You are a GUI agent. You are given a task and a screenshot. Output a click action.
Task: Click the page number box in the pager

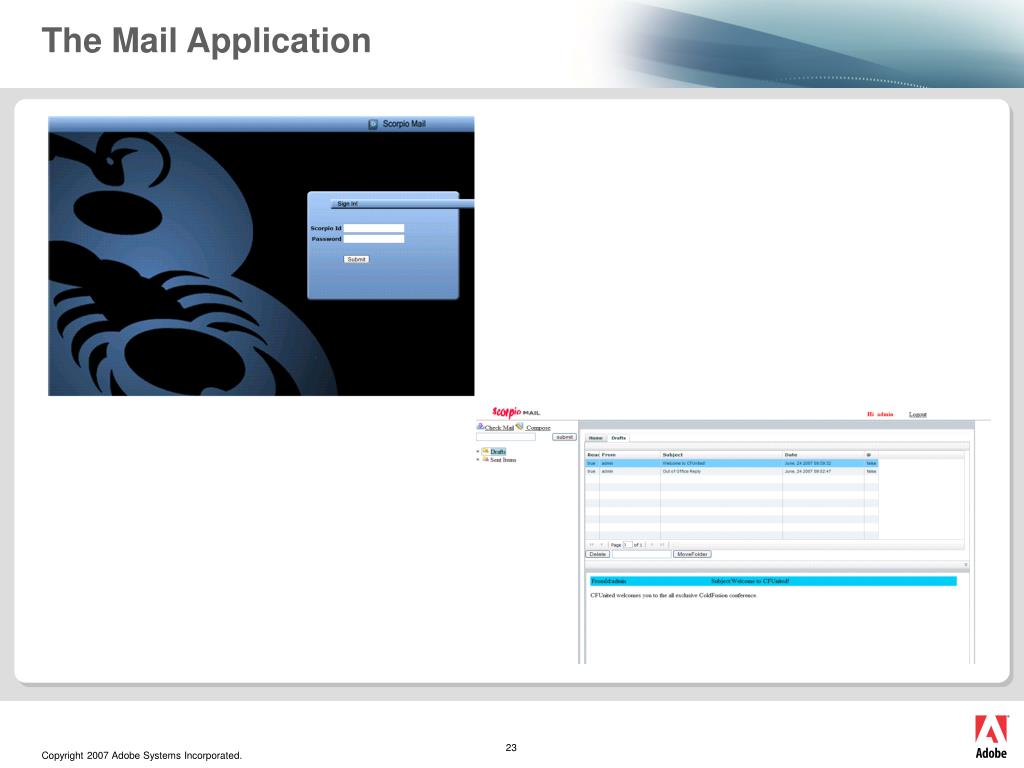click(x=628, y=545)
